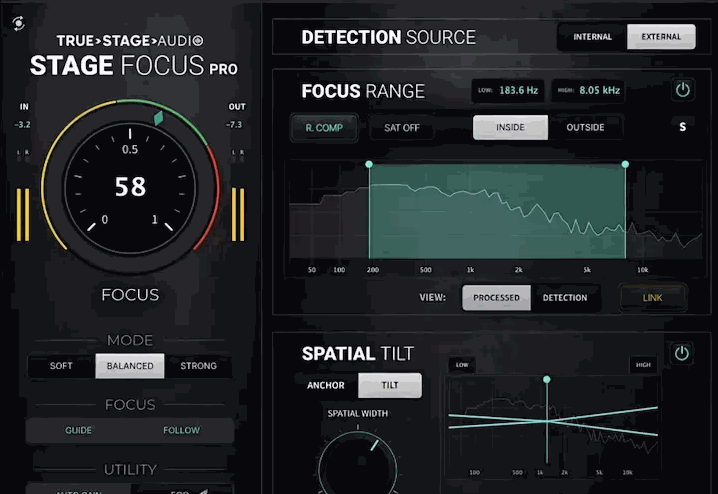Select the Anchor option in Spatial Tilt
The height and width of the screenshot is (494, 718).
[326, 385]
